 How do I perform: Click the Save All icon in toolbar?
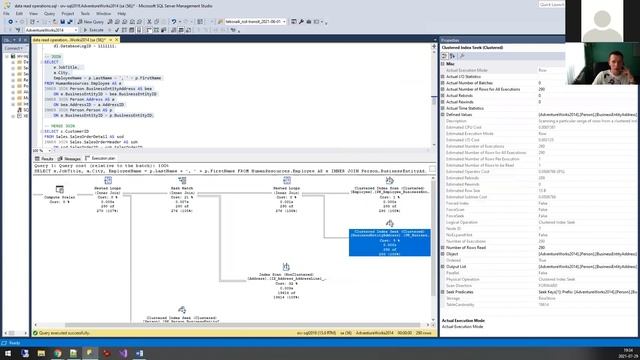coord(70,22)
